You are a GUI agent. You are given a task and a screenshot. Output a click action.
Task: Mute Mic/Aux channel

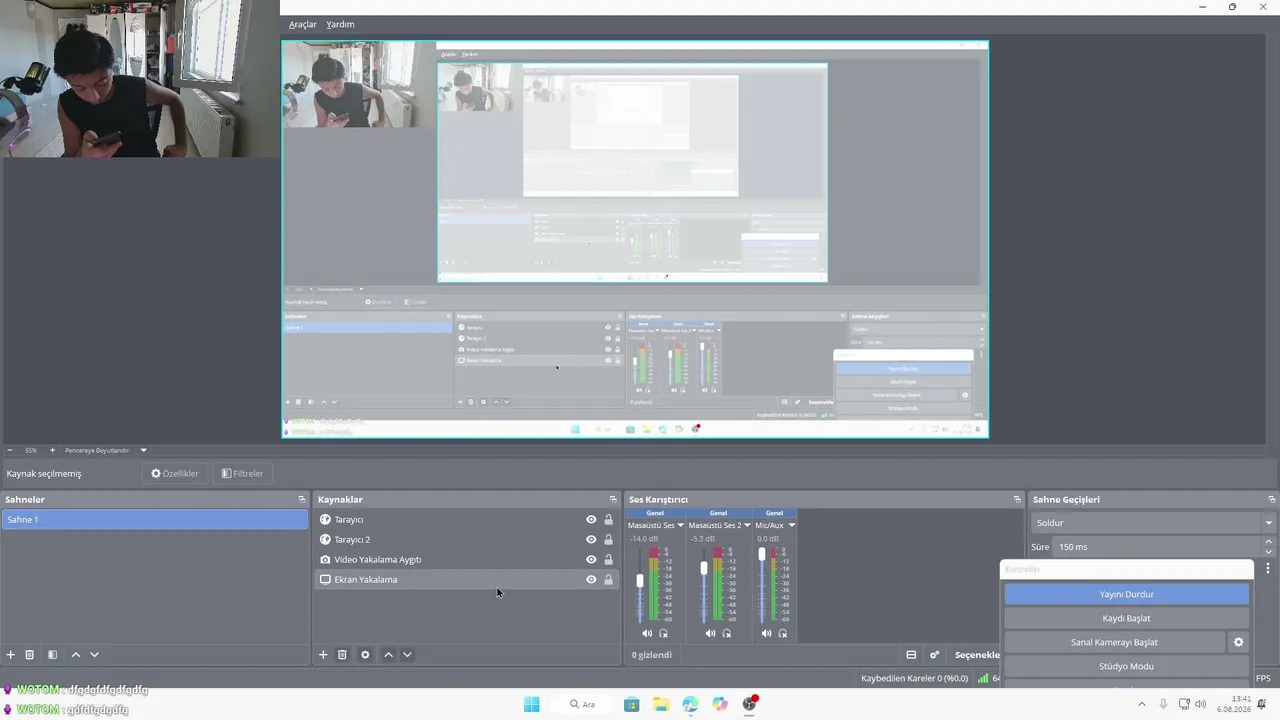coord(766,633)
